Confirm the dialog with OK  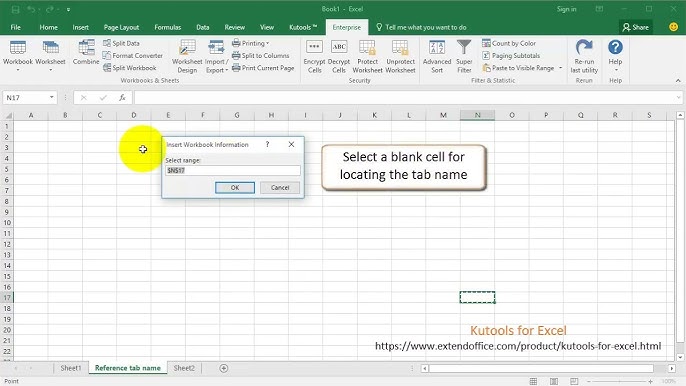tap(234, 188)
